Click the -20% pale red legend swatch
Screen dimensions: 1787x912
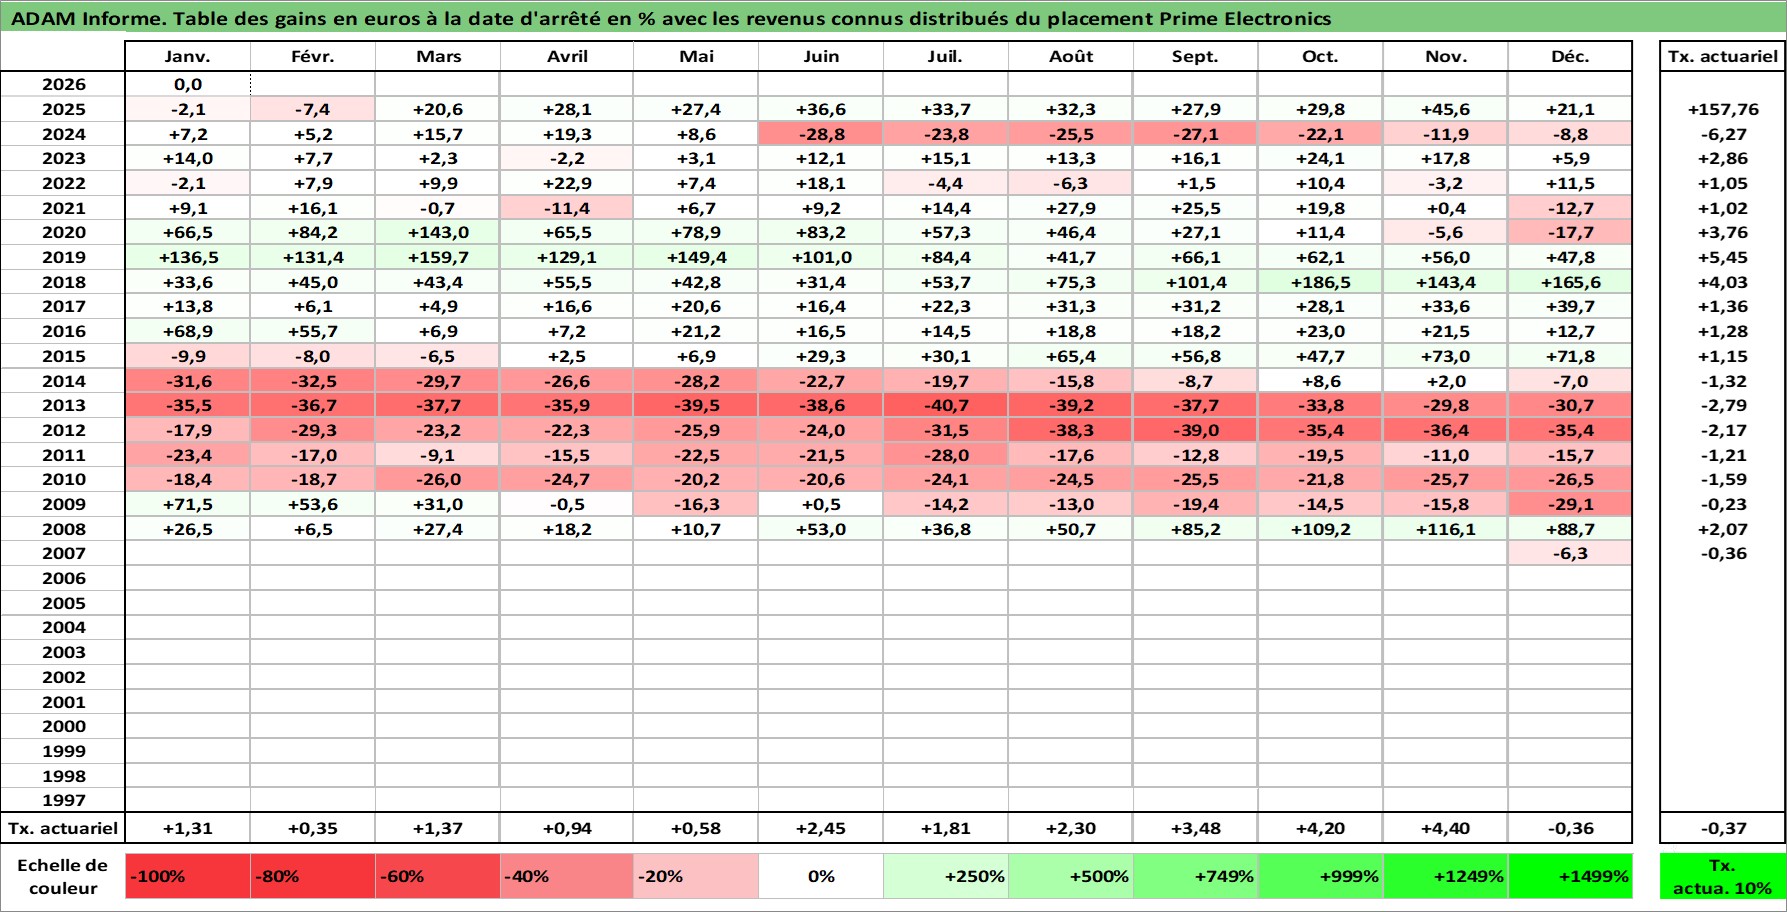(696, 876)
